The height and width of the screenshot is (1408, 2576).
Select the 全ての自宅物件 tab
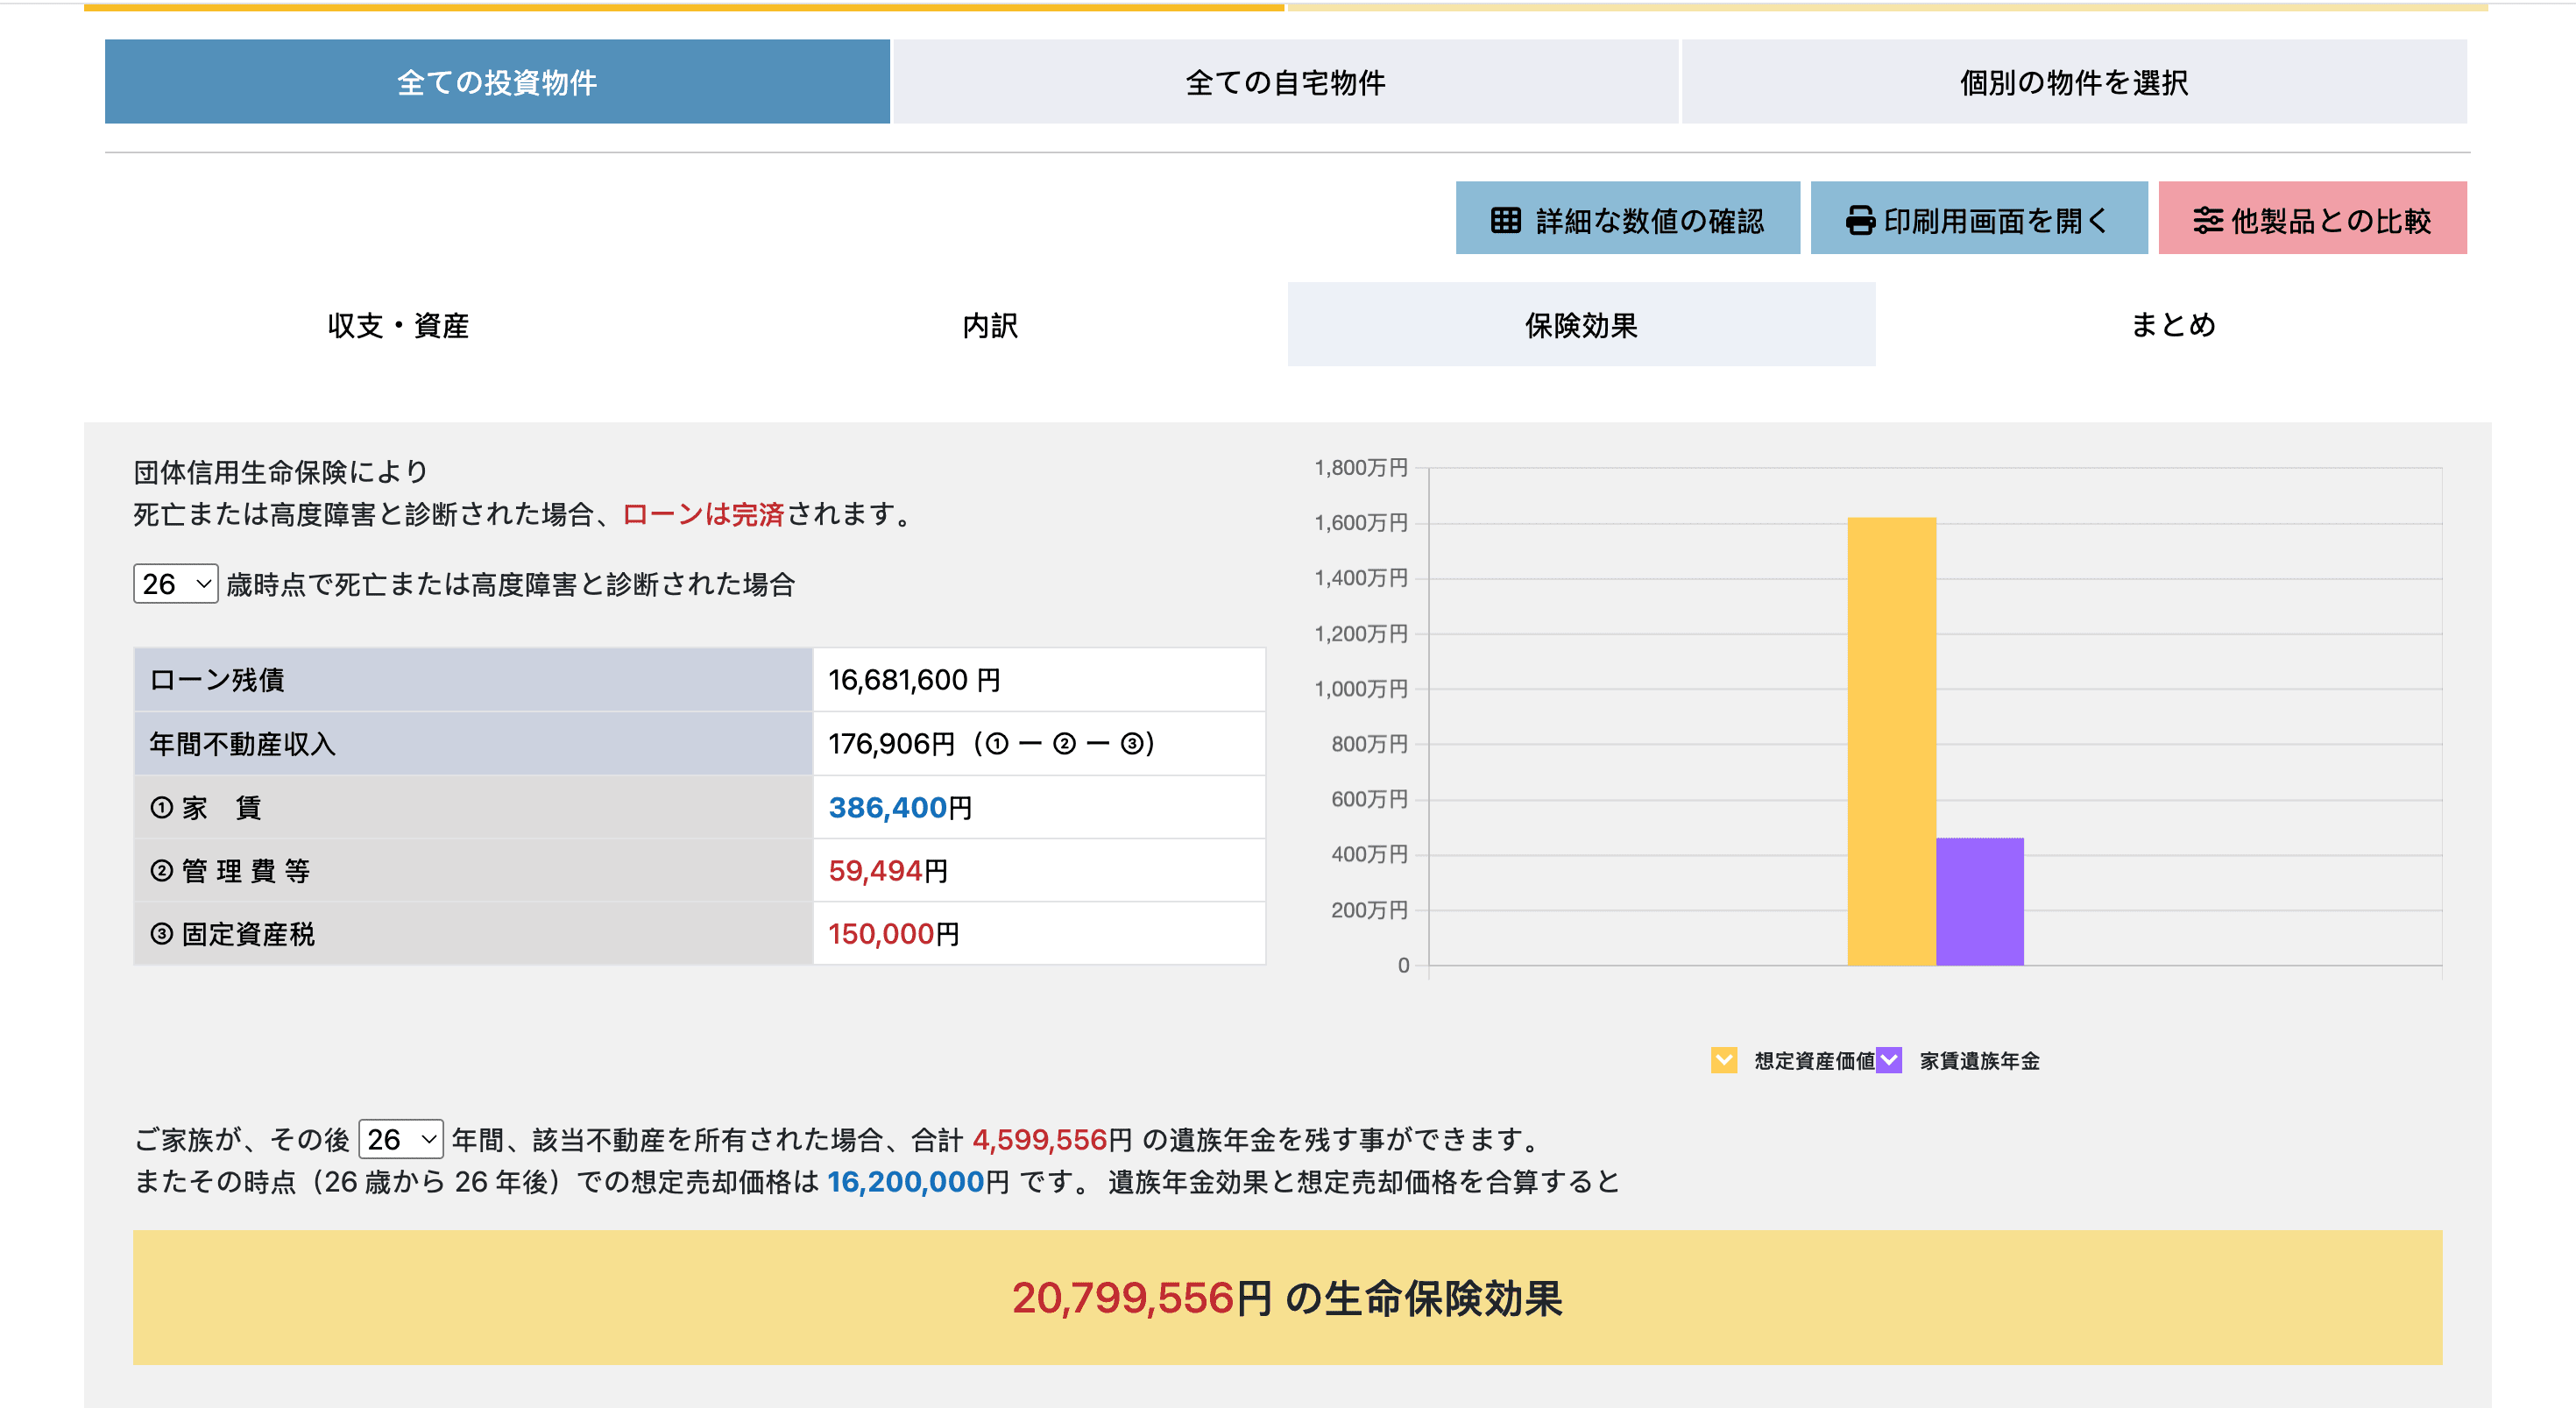pos(1285,82)
